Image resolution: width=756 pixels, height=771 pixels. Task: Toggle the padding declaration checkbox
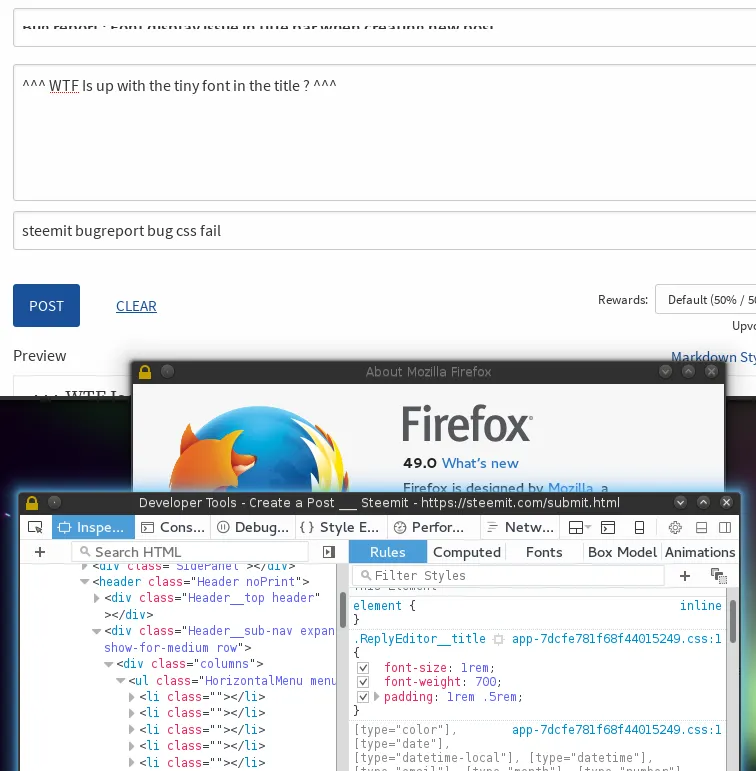coord(363,696)
